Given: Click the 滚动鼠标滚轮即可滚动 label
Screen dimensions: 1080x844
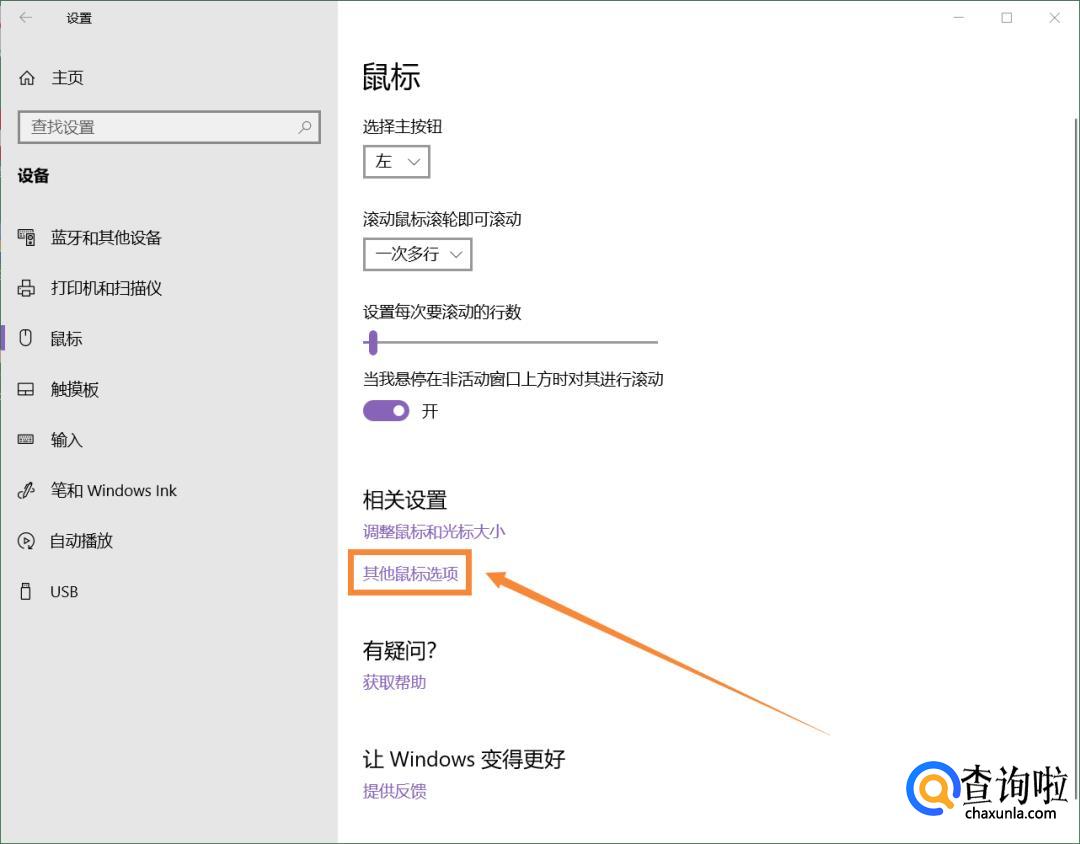Looking at the screenshot, I should pyautogui.click(x=442, y=219).
